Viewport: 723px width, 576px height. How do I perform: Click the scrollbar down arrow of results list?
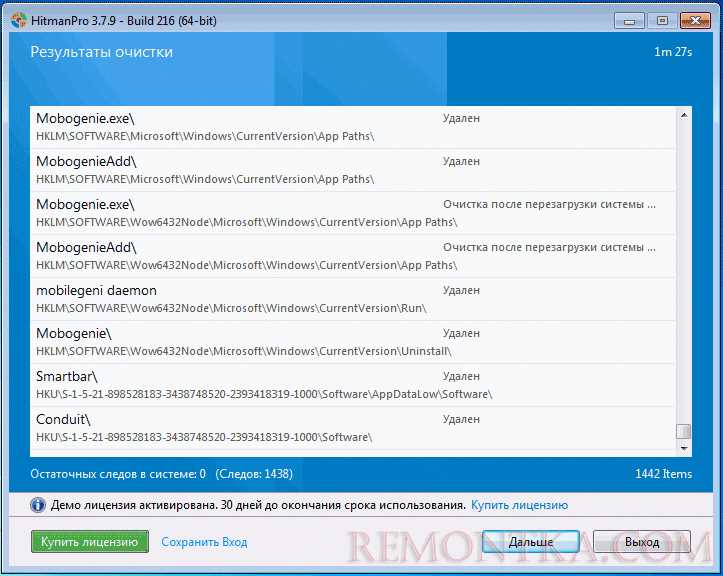(x=684, y=448)
